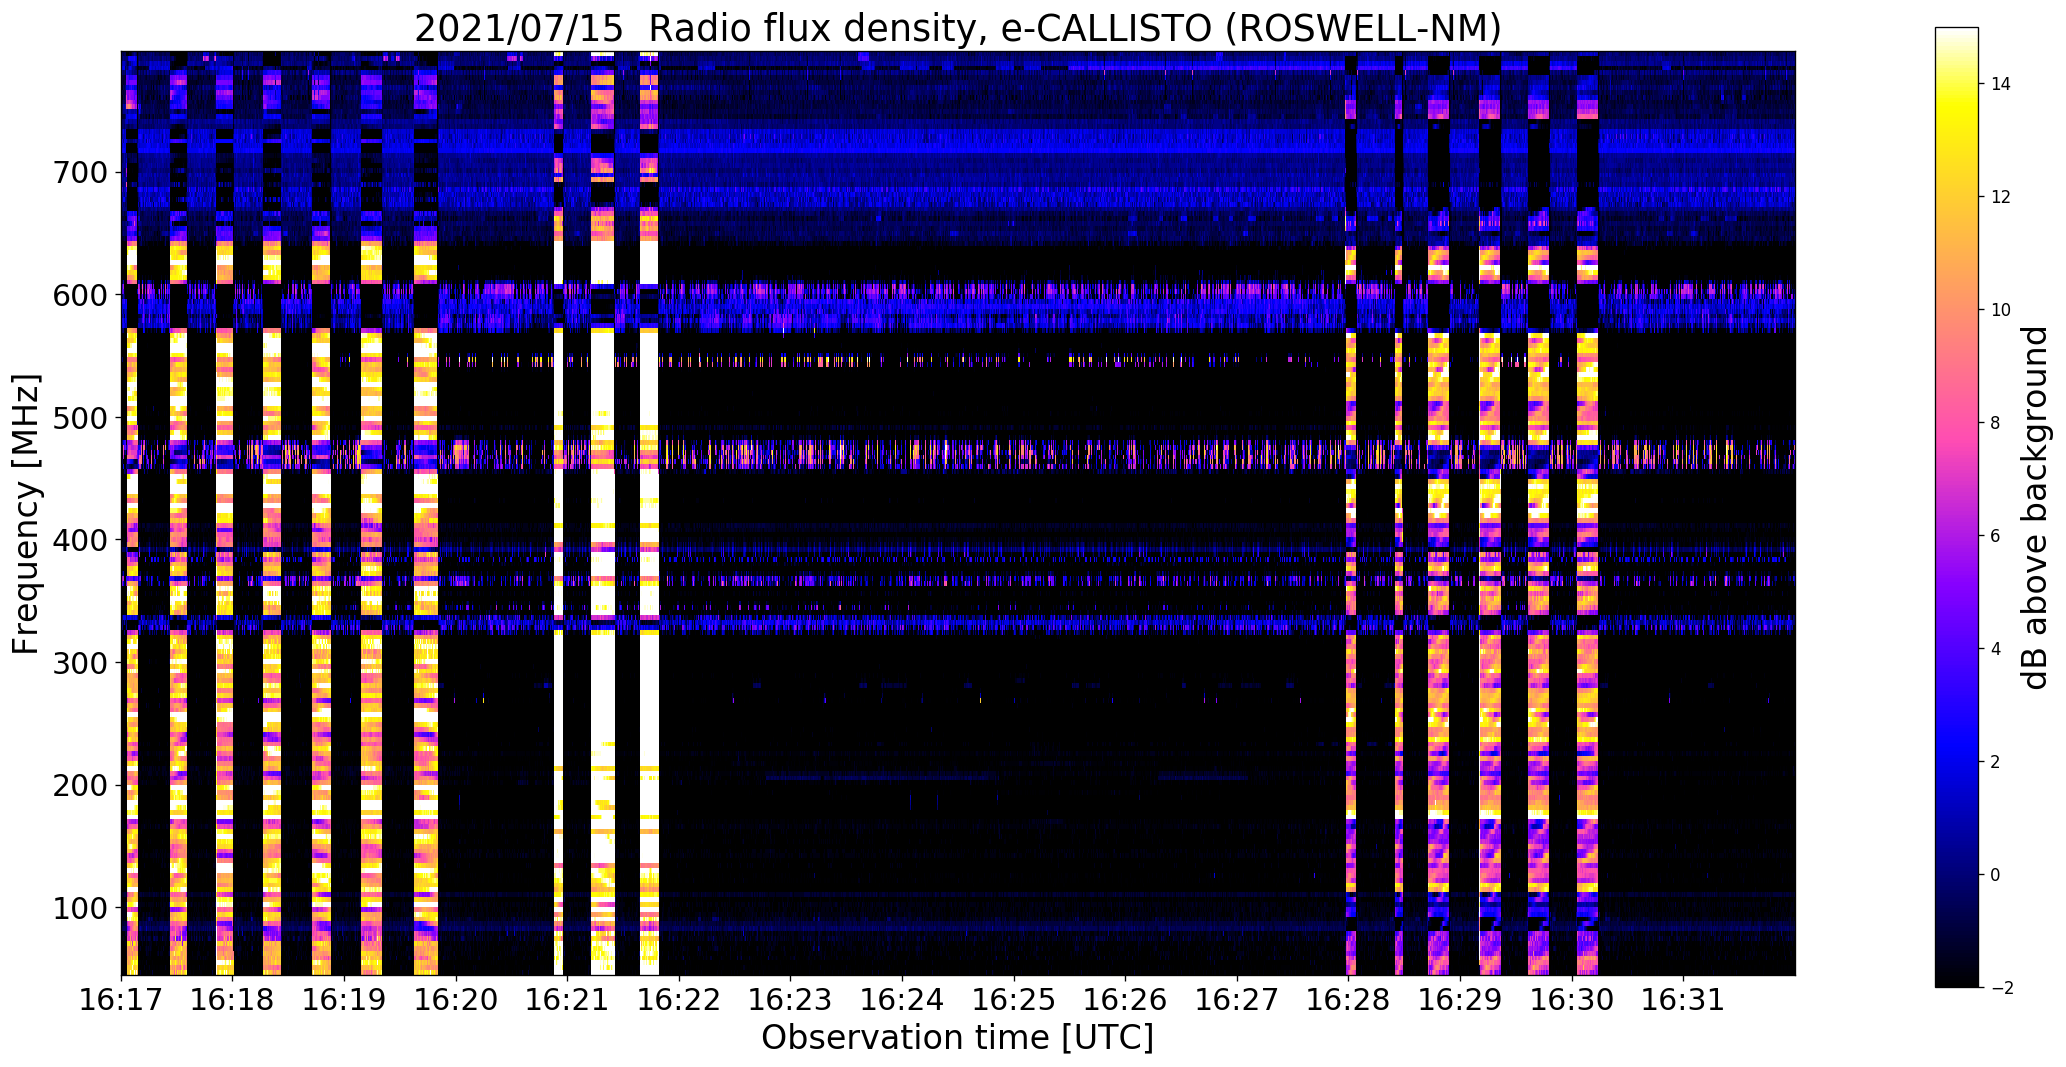Click the colorbar tick label 0
The image size is (2066, 1067).
click(x=1996, y=875)
